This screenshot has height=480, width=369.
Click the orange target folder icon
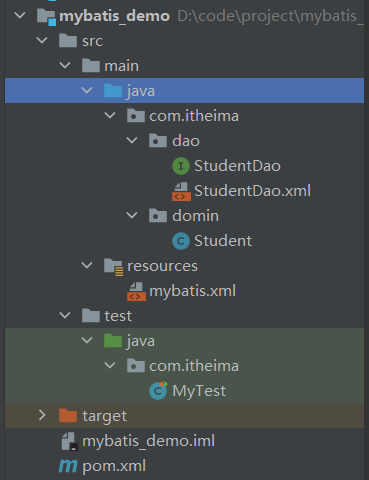[68, 416]
